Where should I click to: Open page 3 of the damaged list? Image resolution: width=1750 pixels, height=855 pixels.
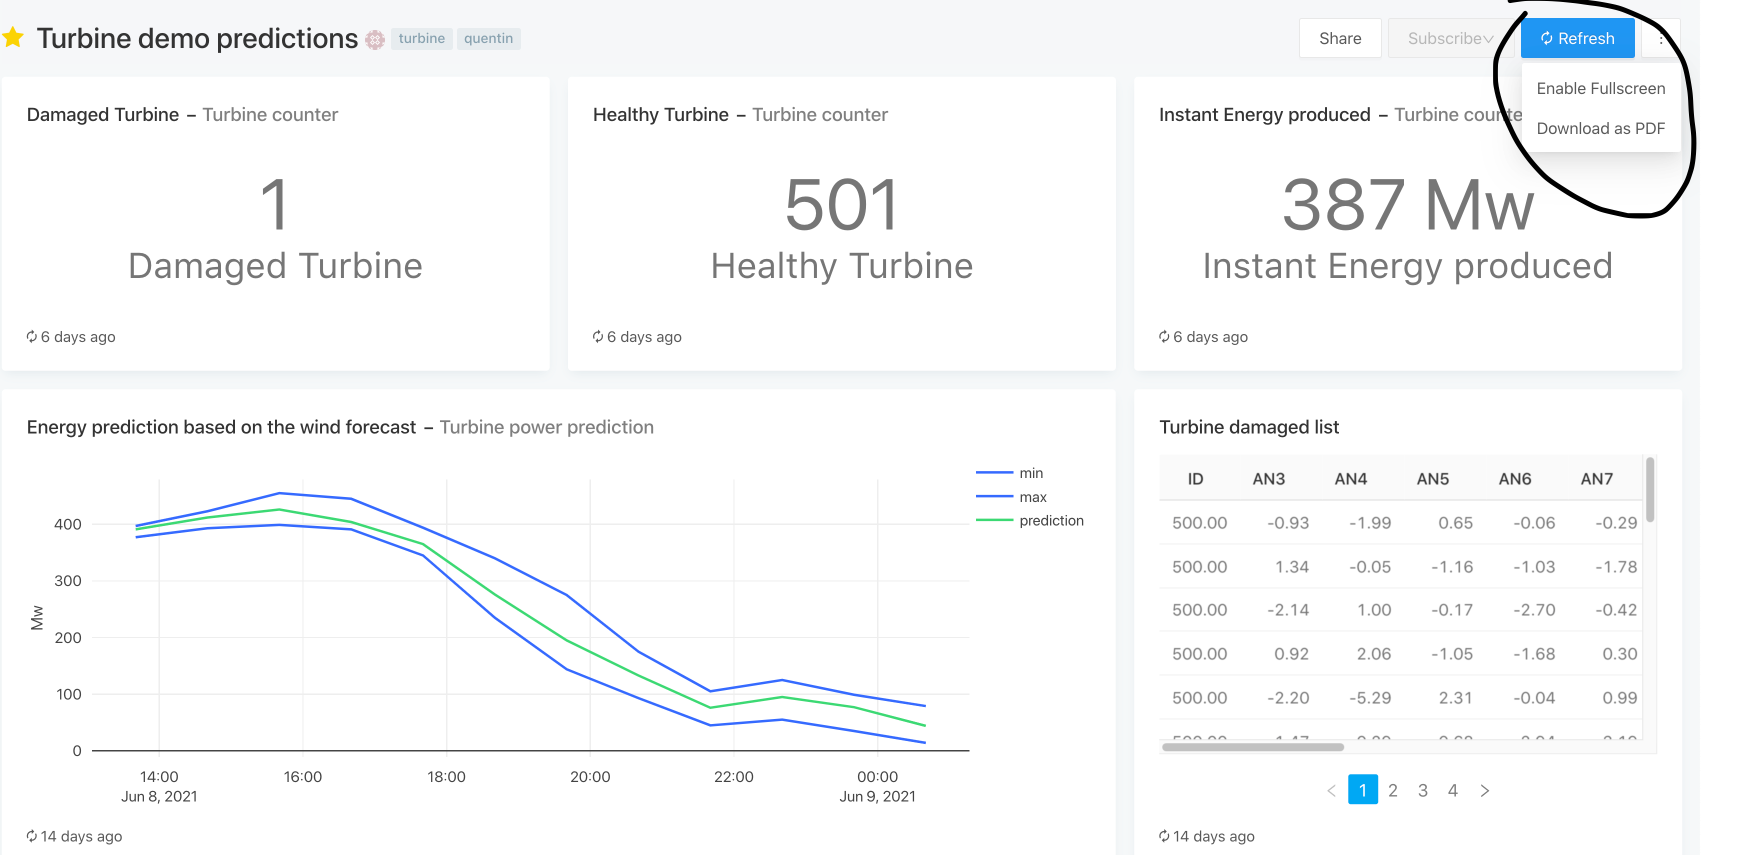pos(1423,791)
